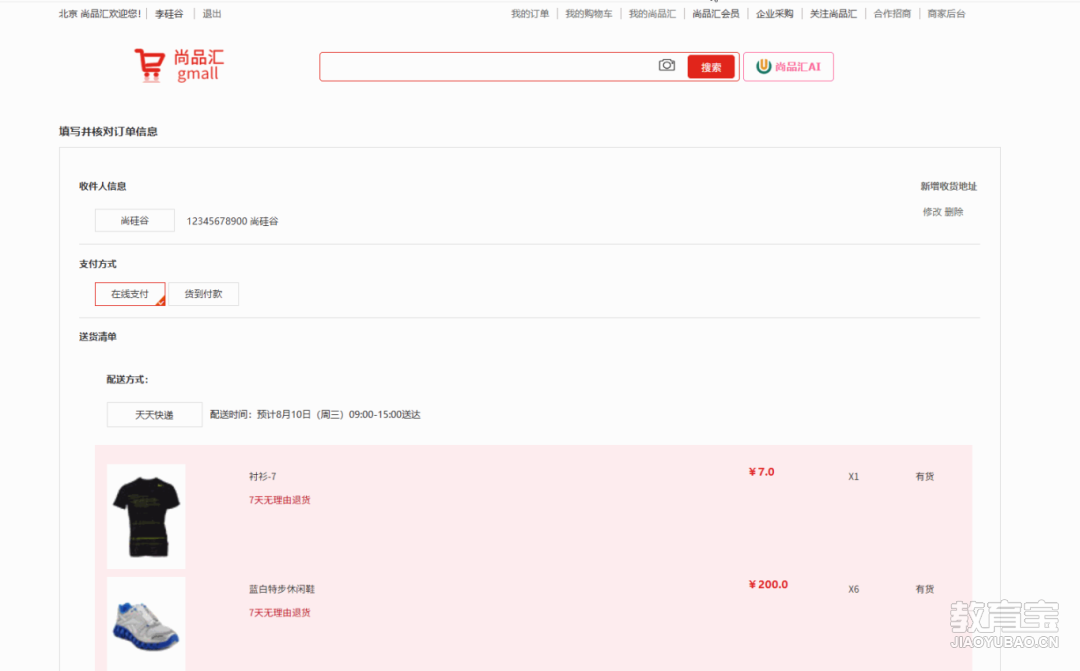Click 删除 to remove the address

[954, 212]
